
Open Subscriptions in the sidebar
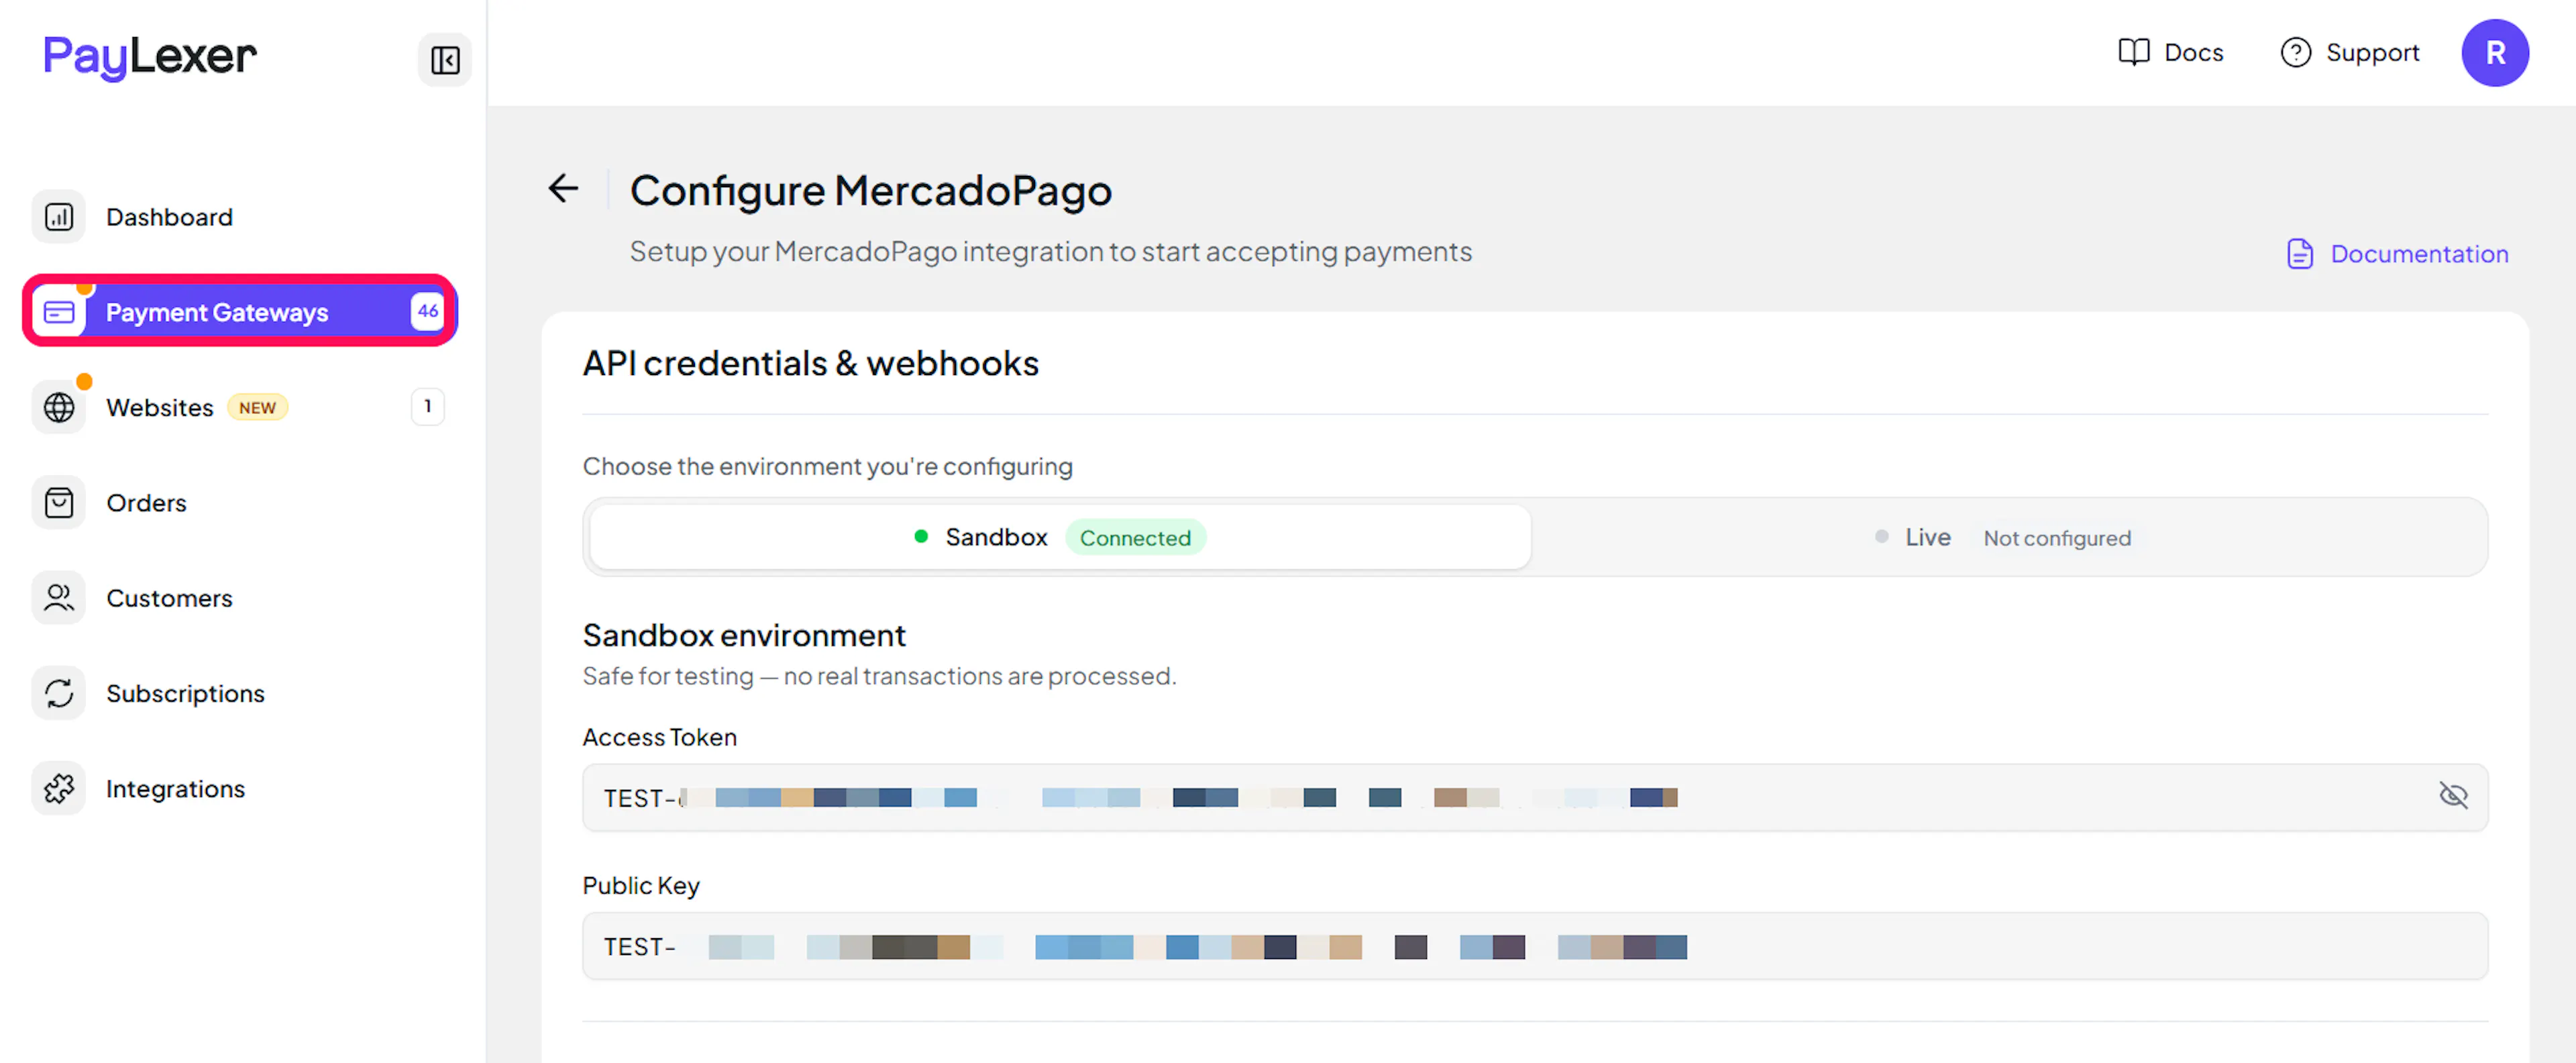pyautogui.click(x=240, y=693)
